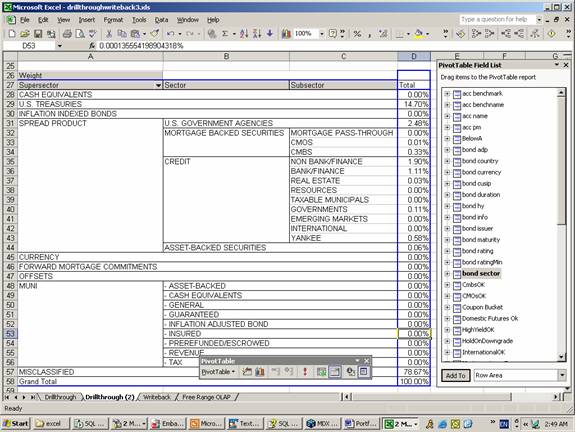Apply Comma Style formatting
This screenshot has height=432, width=575.
tap(370, 34)
